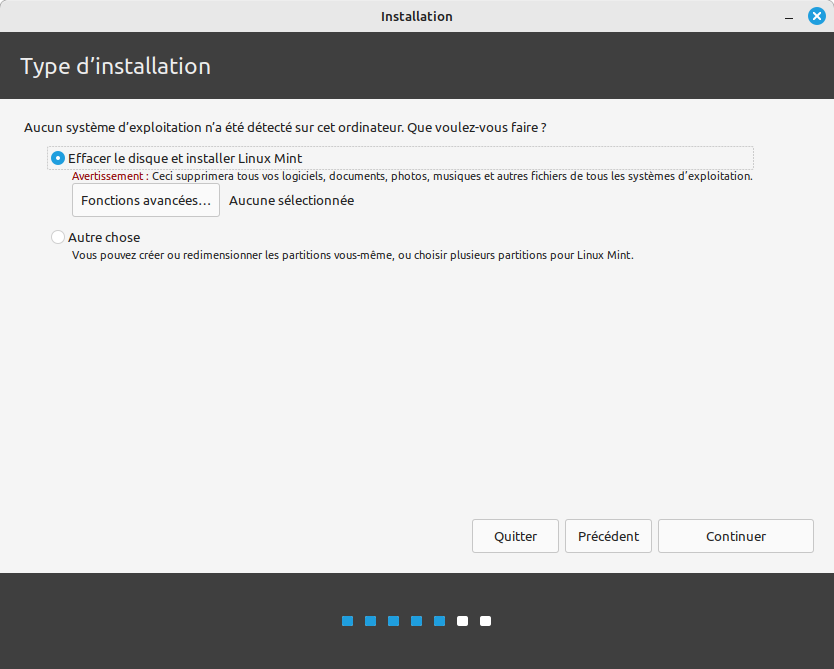Go back with the Précédent button
Screen dimensions: 834x669
(x=608, y=536)
